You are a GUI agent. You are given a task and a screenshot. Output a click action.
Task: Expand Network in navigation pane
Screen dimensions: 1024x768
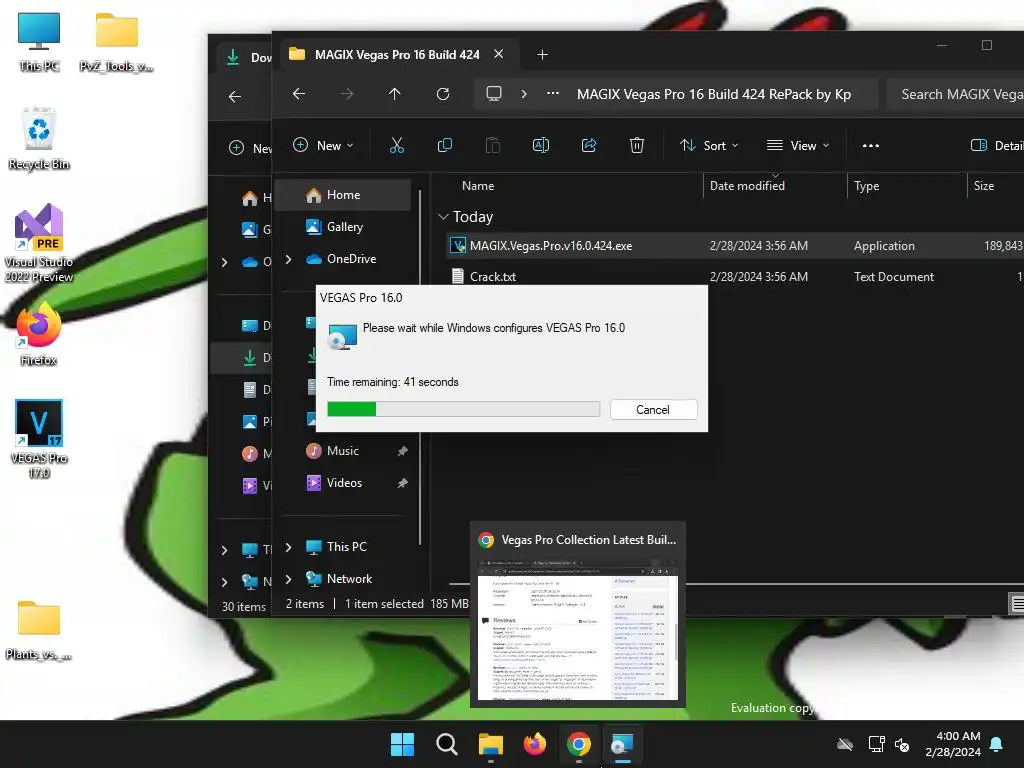(289, 579)
